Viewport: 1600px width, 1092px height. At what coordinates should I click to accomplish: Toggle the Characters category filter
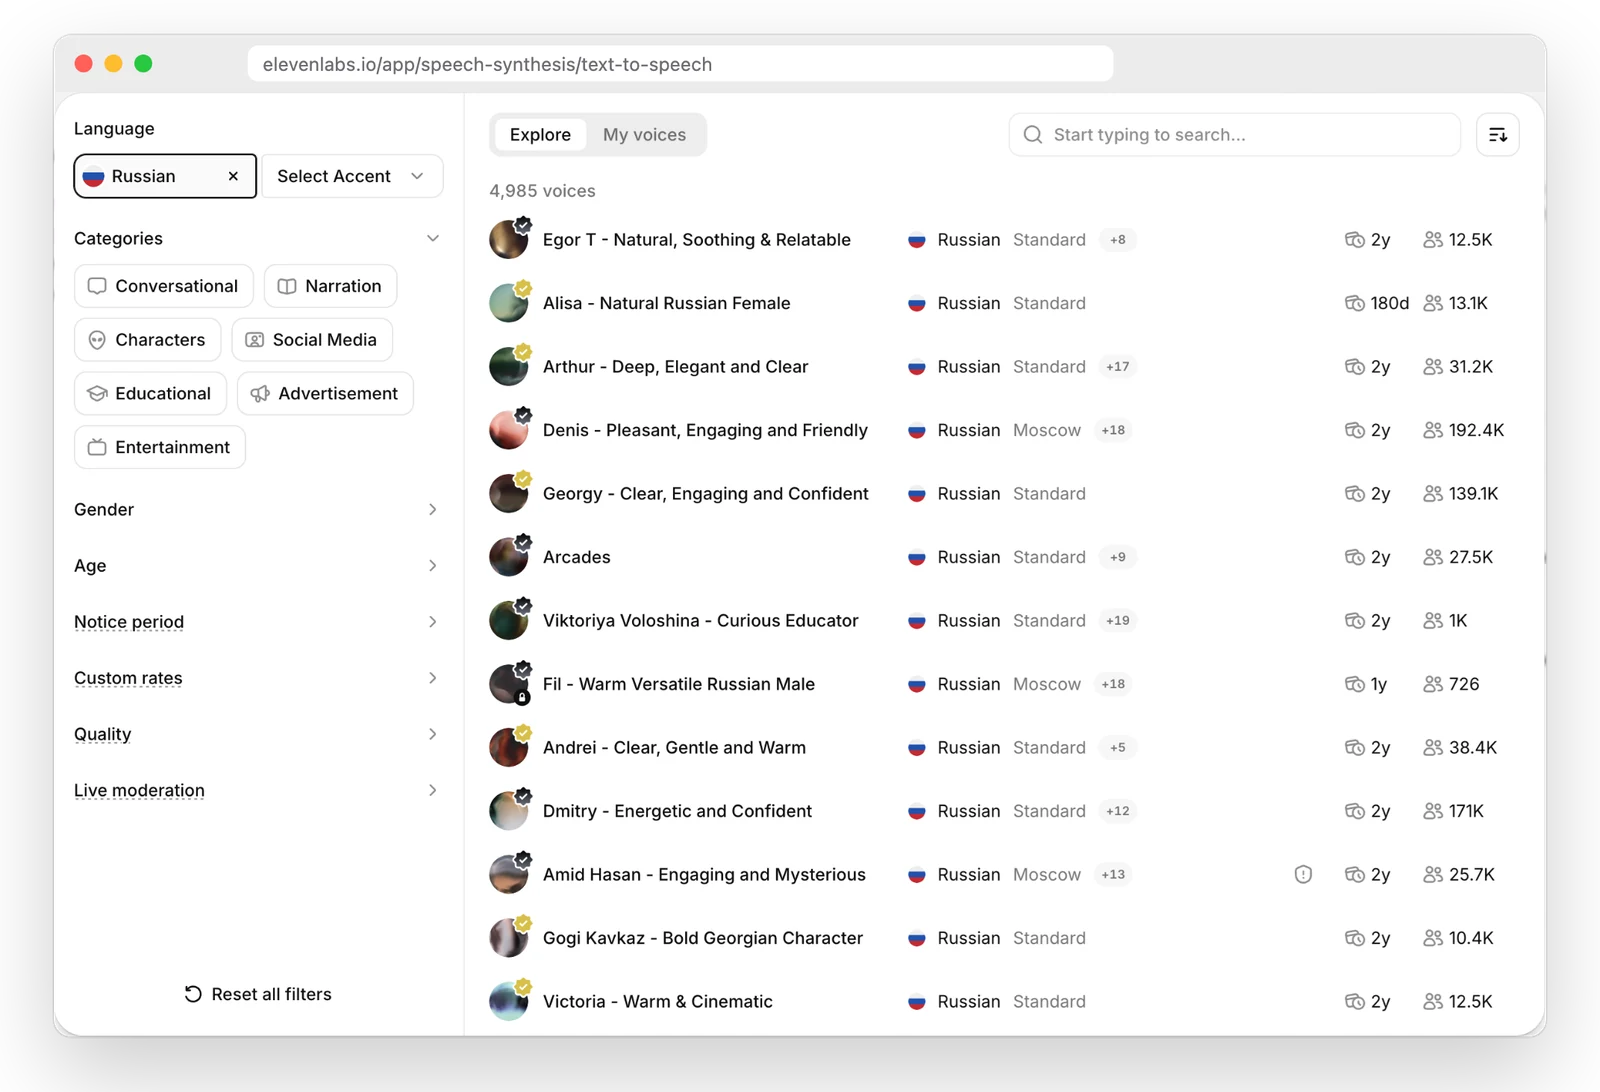tap(148, 340)
